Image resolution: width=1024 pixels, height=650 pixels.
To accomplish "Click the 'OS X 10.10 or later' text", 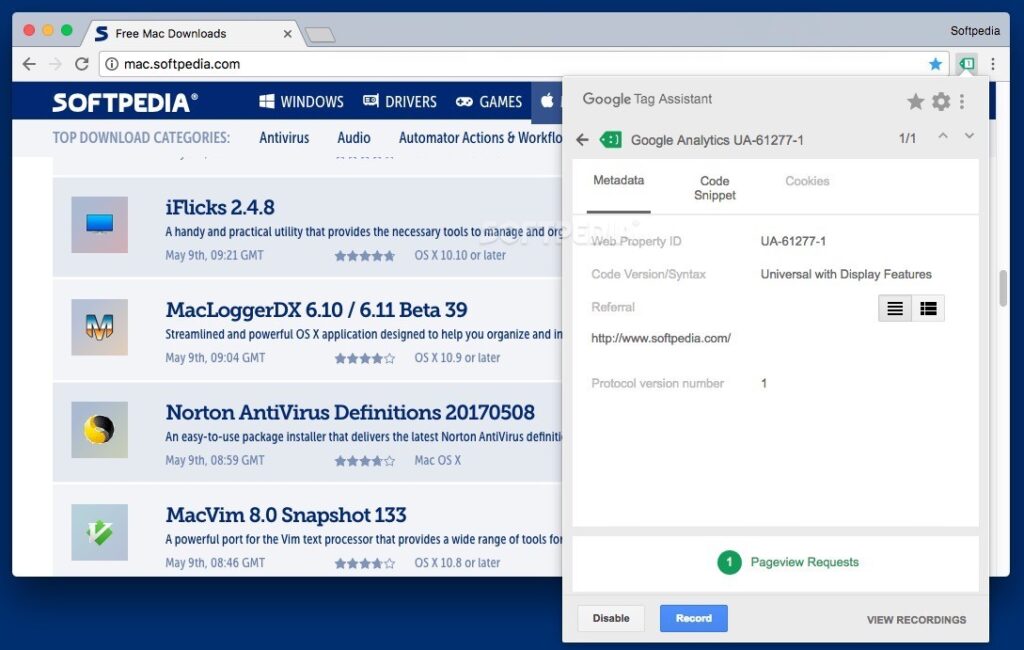I will (460, 255).
